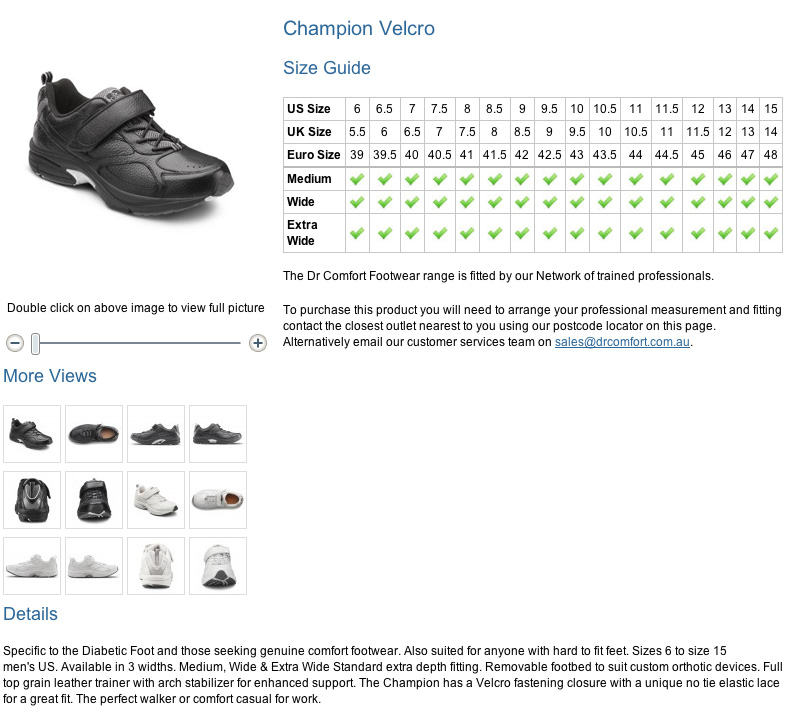Click the zoom out minus icon
The width and height of the screenshot is (791, 723).
15,343
